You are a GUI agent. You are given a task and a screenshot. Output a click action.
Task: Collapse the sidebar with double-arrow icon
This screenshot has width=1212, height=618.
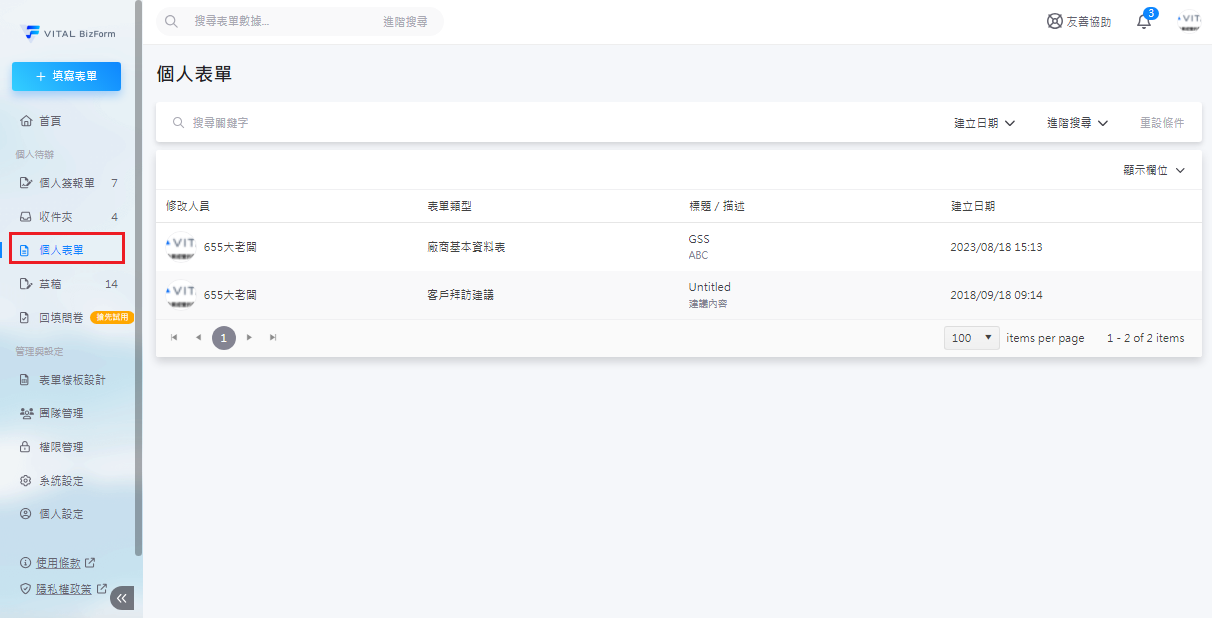coord(122,598)
